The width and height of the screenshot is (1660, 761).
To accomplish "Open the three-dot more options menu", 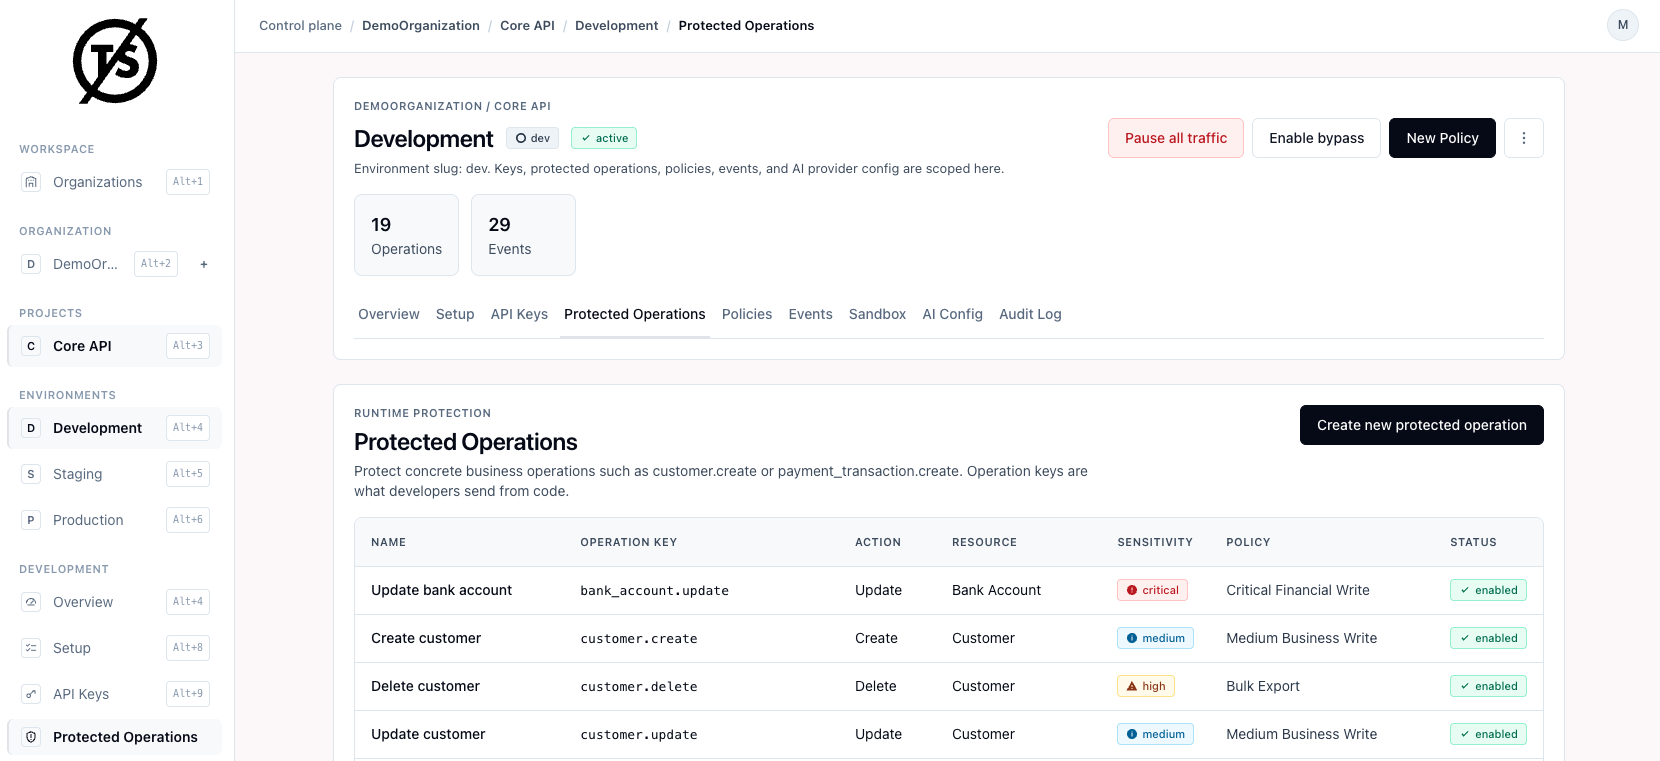I will 1523,138.
